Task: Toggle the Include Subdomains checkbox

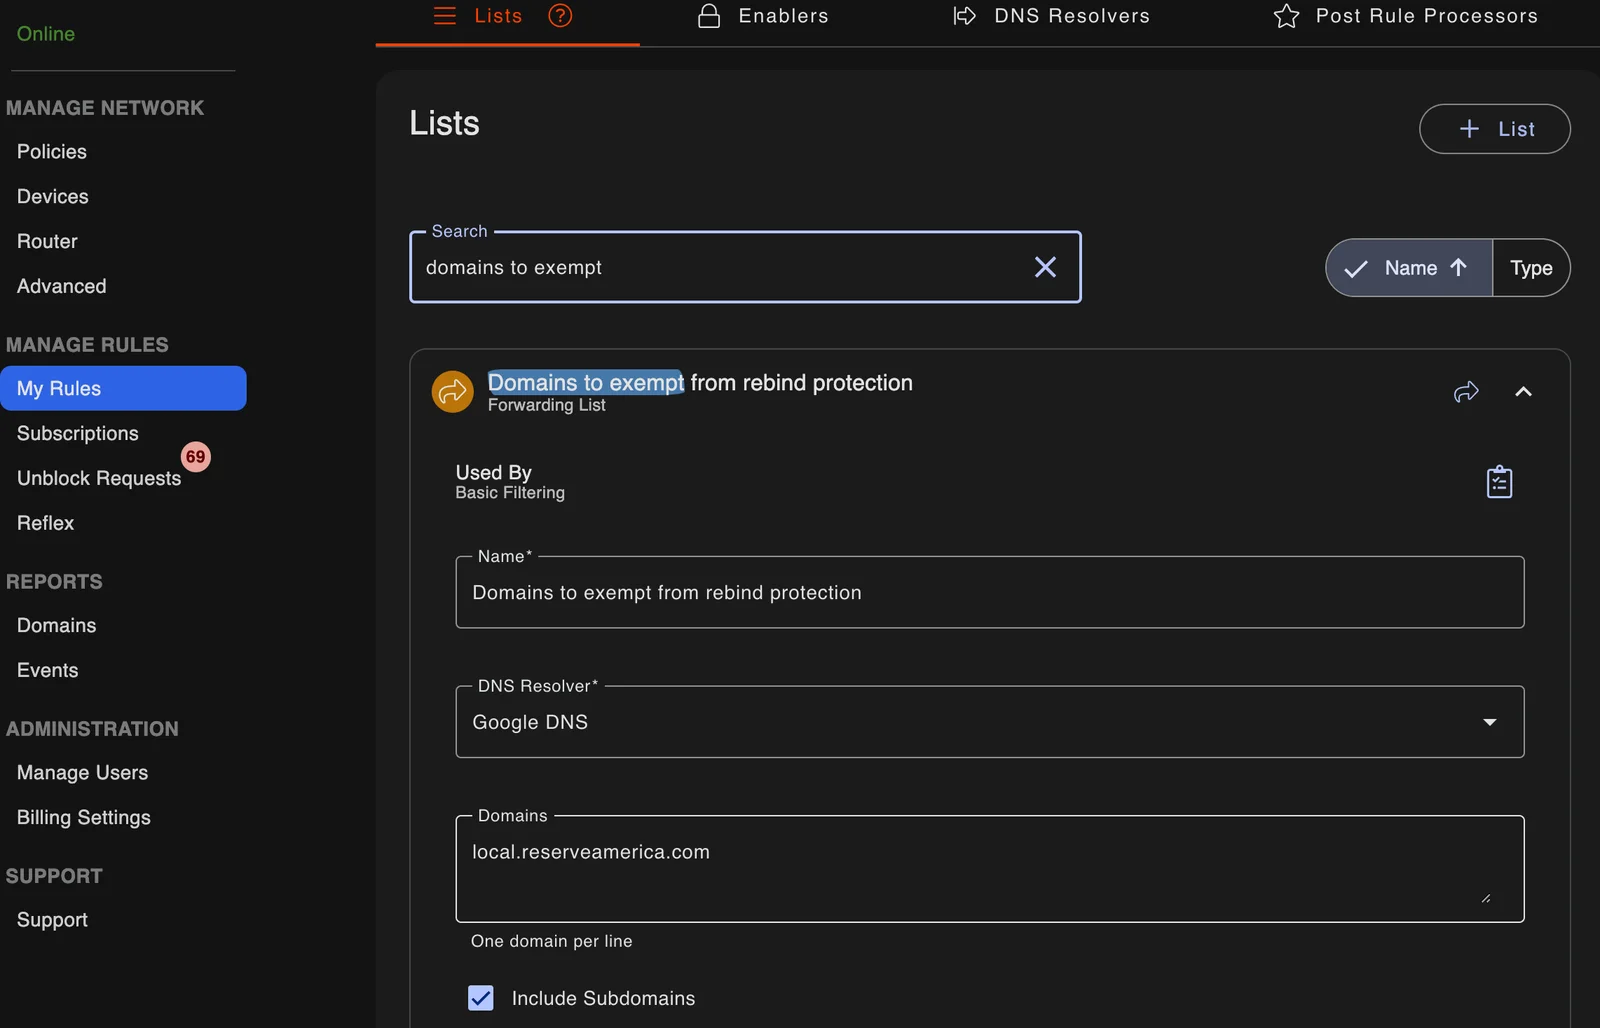Action: coord(481,998)
